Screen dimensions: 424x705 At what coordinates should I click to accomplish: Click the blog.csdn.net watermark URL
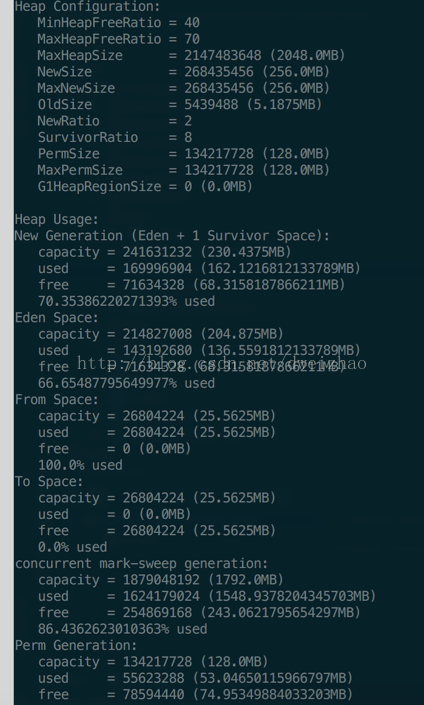(x=222, y=363)
